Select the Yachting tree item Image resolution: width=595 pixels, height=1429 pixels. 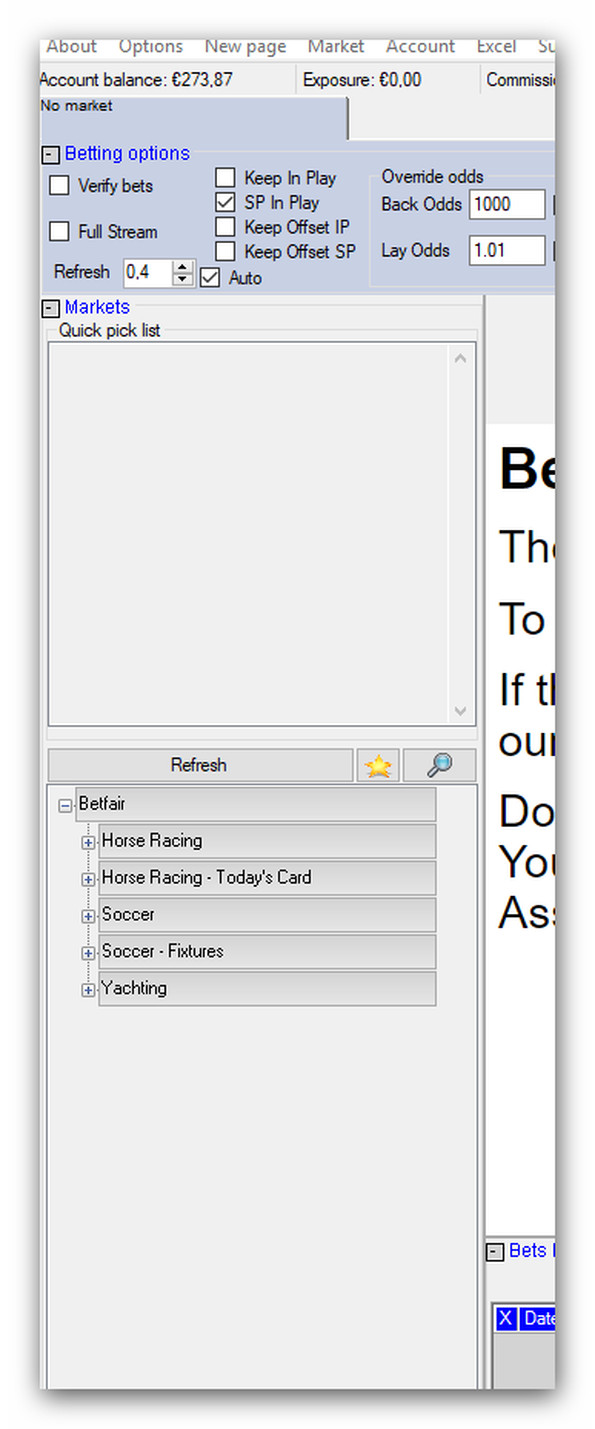(134, 988)
